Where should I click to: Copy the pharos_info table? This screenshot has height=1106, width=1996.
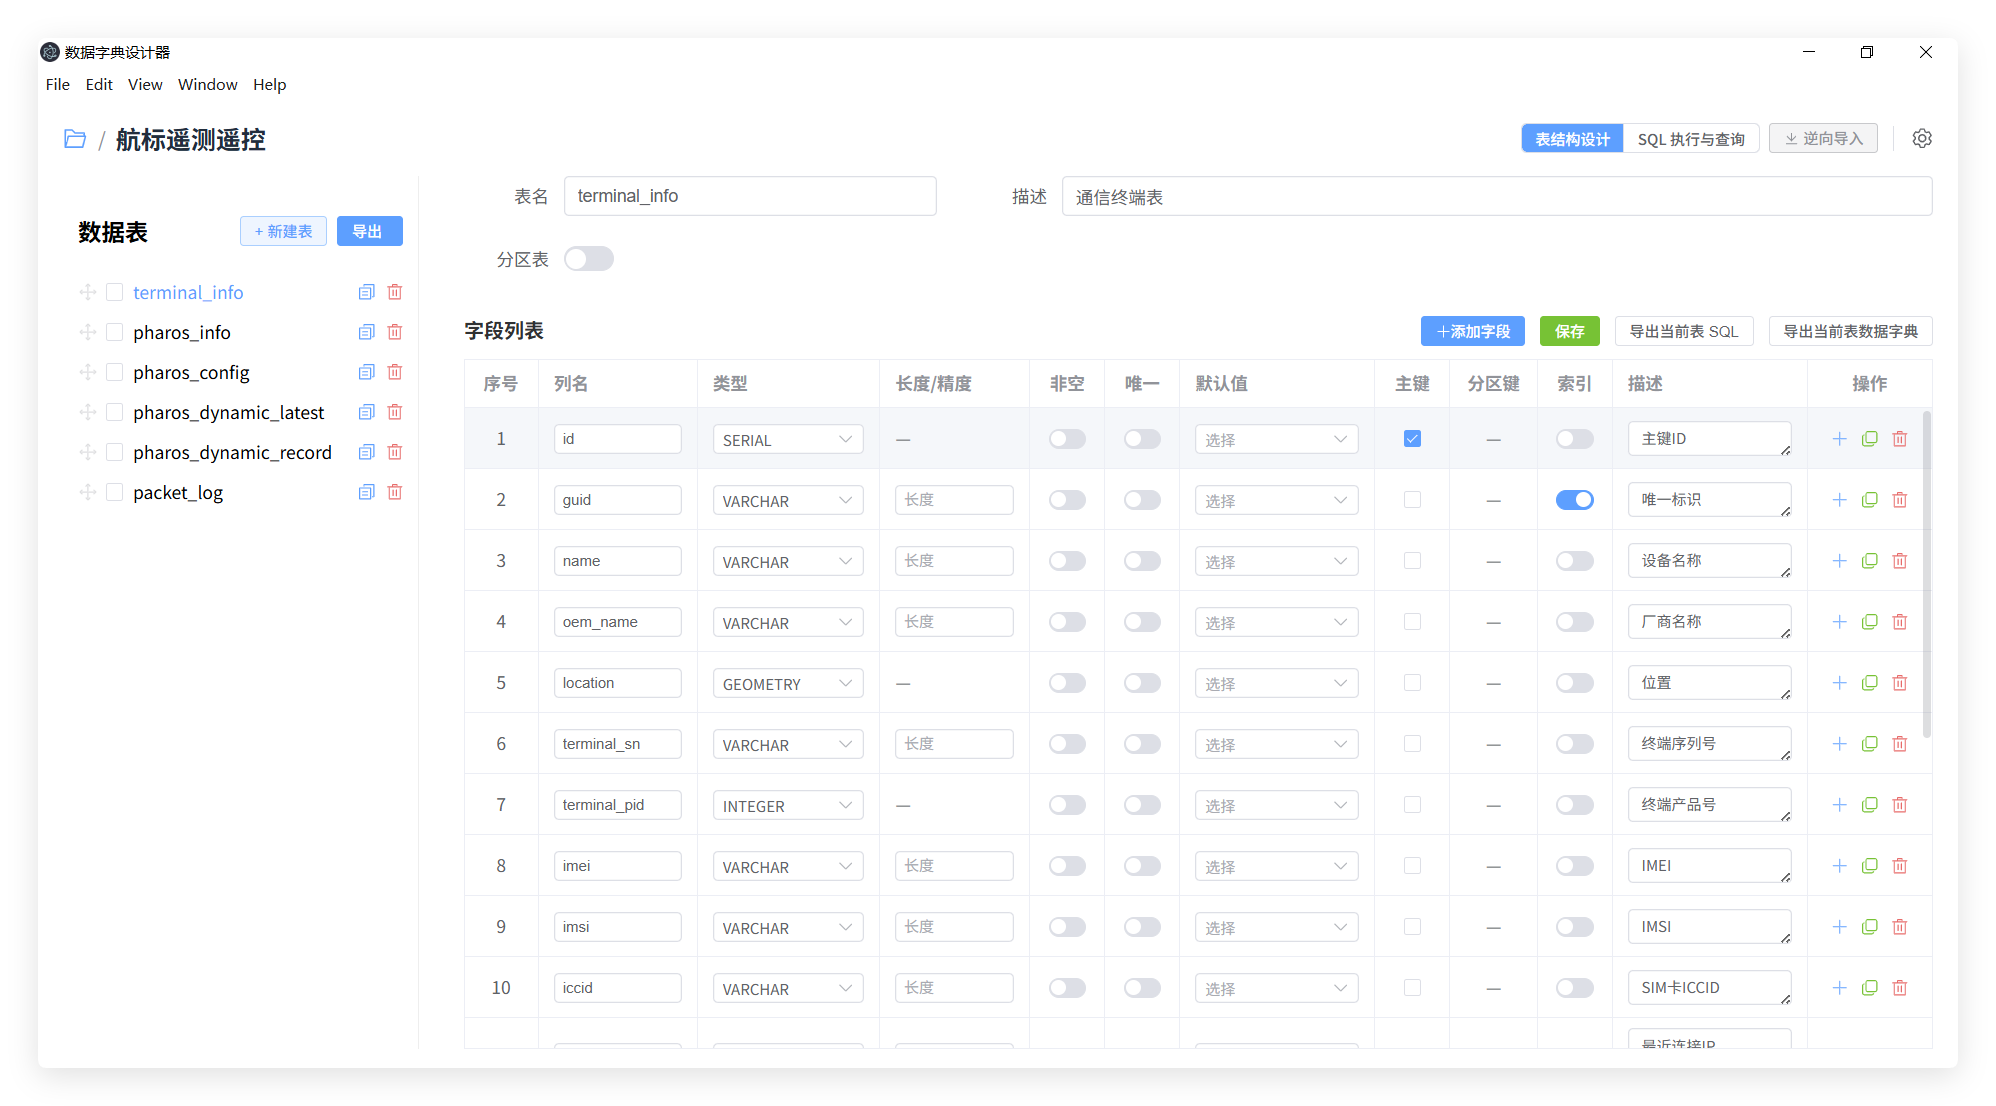pyautogui.click(x=366, y=332)
